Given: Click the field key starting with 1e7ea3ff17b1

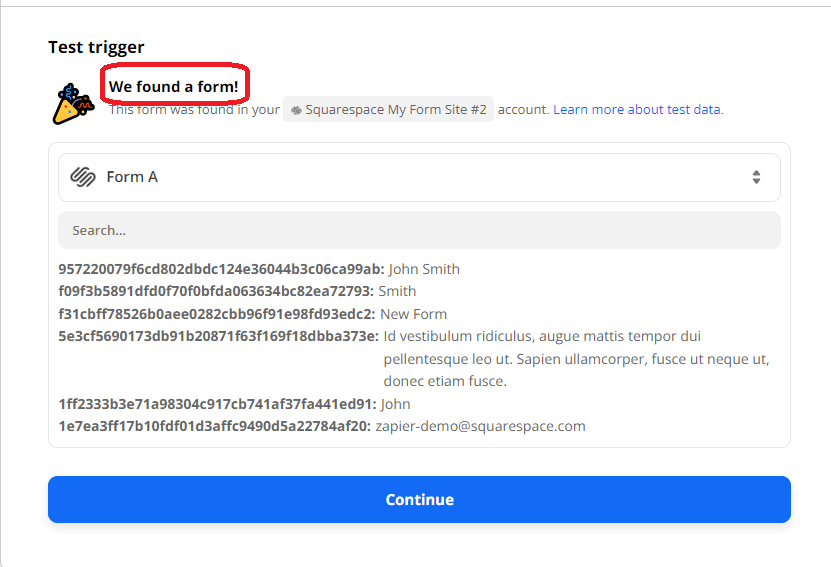Looking at the screenshot, I should (x=214, y=426).
